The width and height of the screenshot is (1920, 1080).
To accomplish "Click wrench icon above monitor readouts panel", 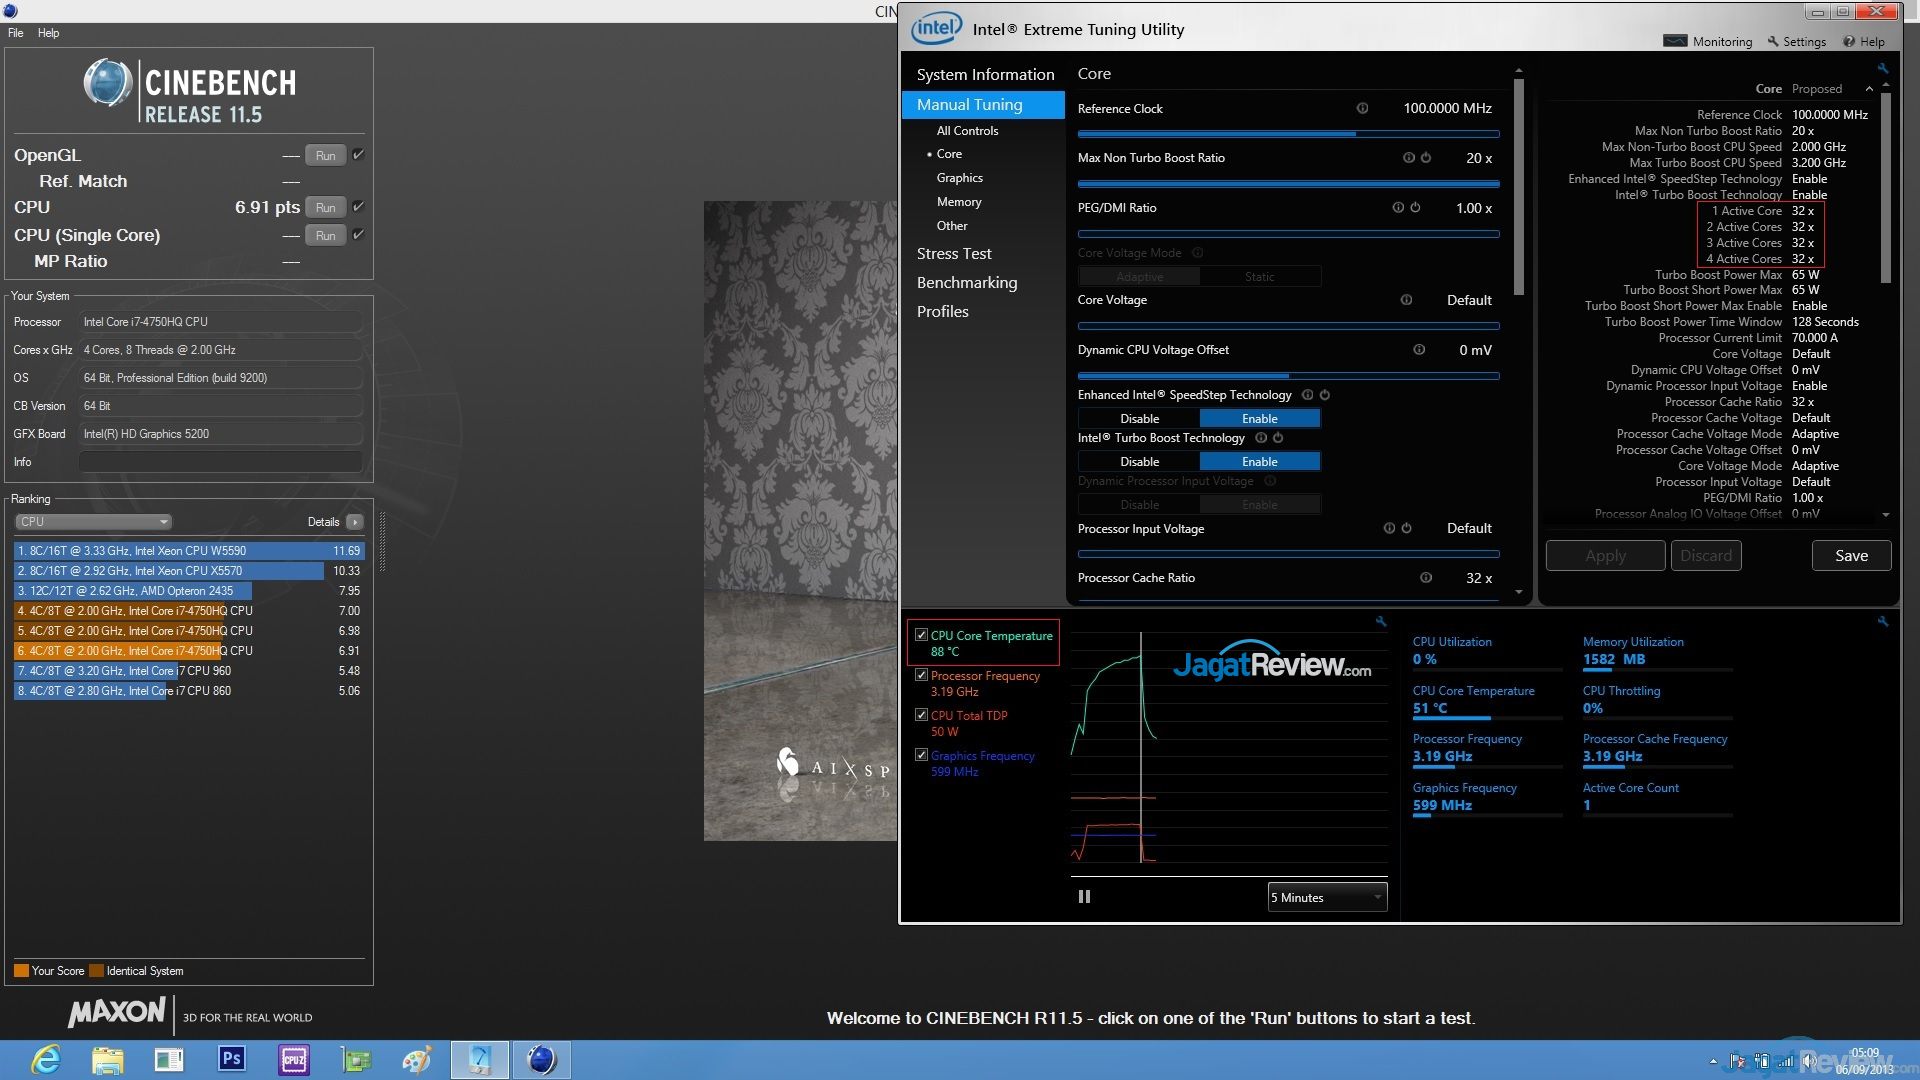I will (x=1883, y=622).
